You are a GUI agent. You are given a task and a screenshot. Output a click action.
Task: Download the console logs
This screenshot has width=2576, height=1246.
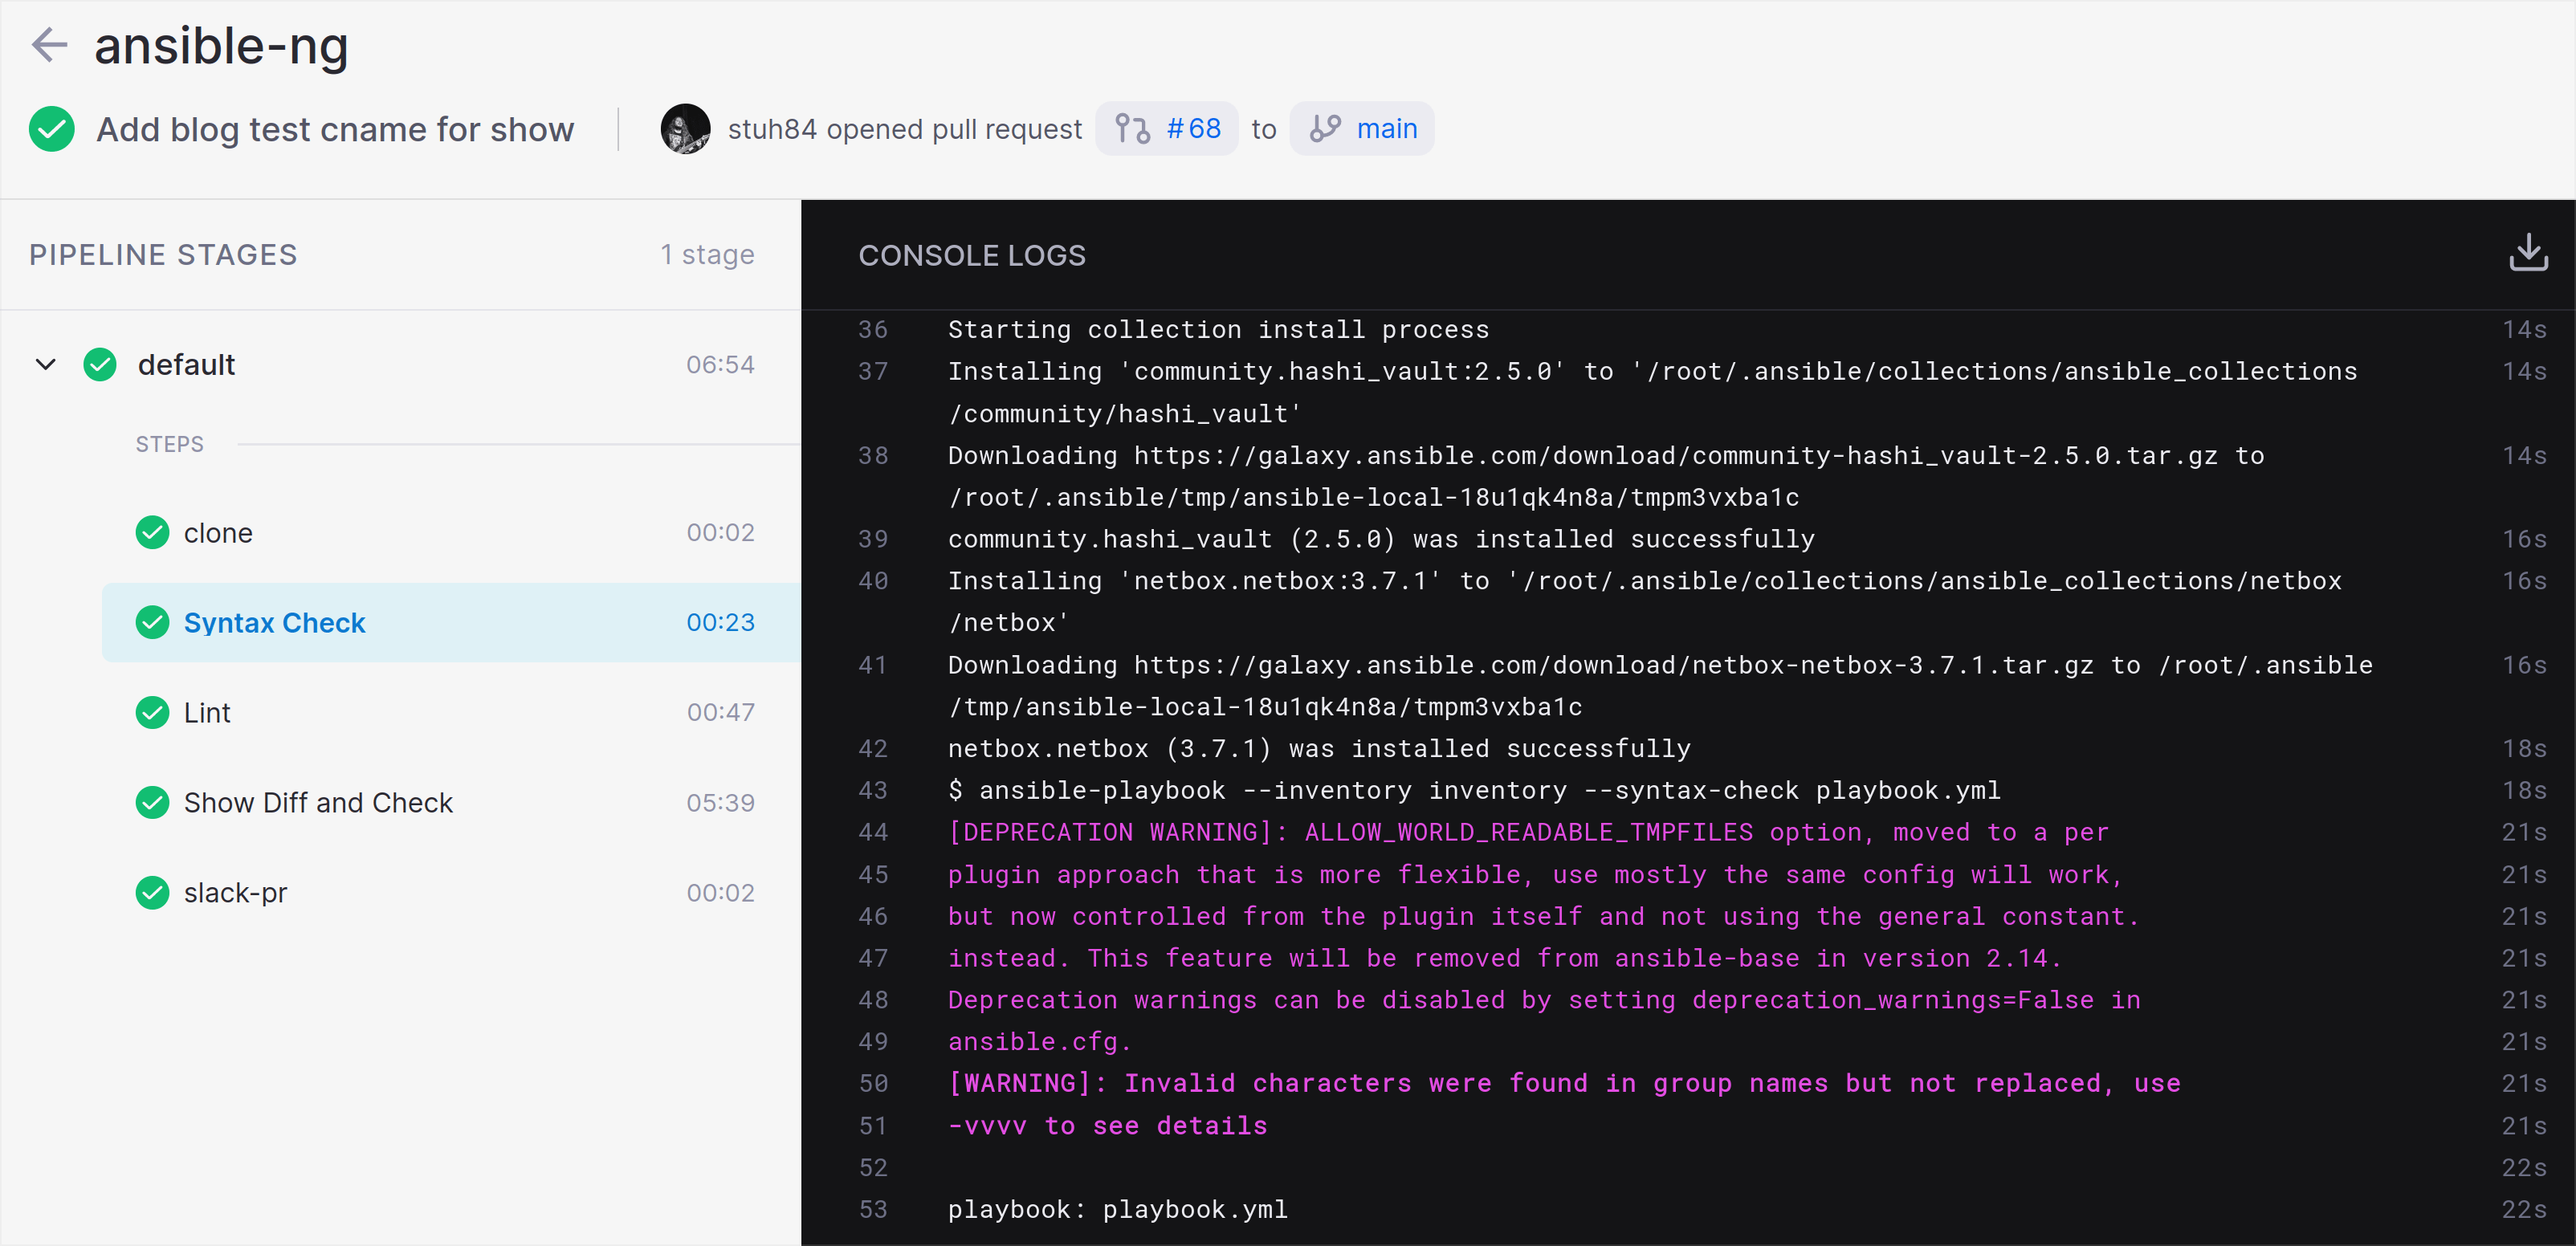[2528, 253]
